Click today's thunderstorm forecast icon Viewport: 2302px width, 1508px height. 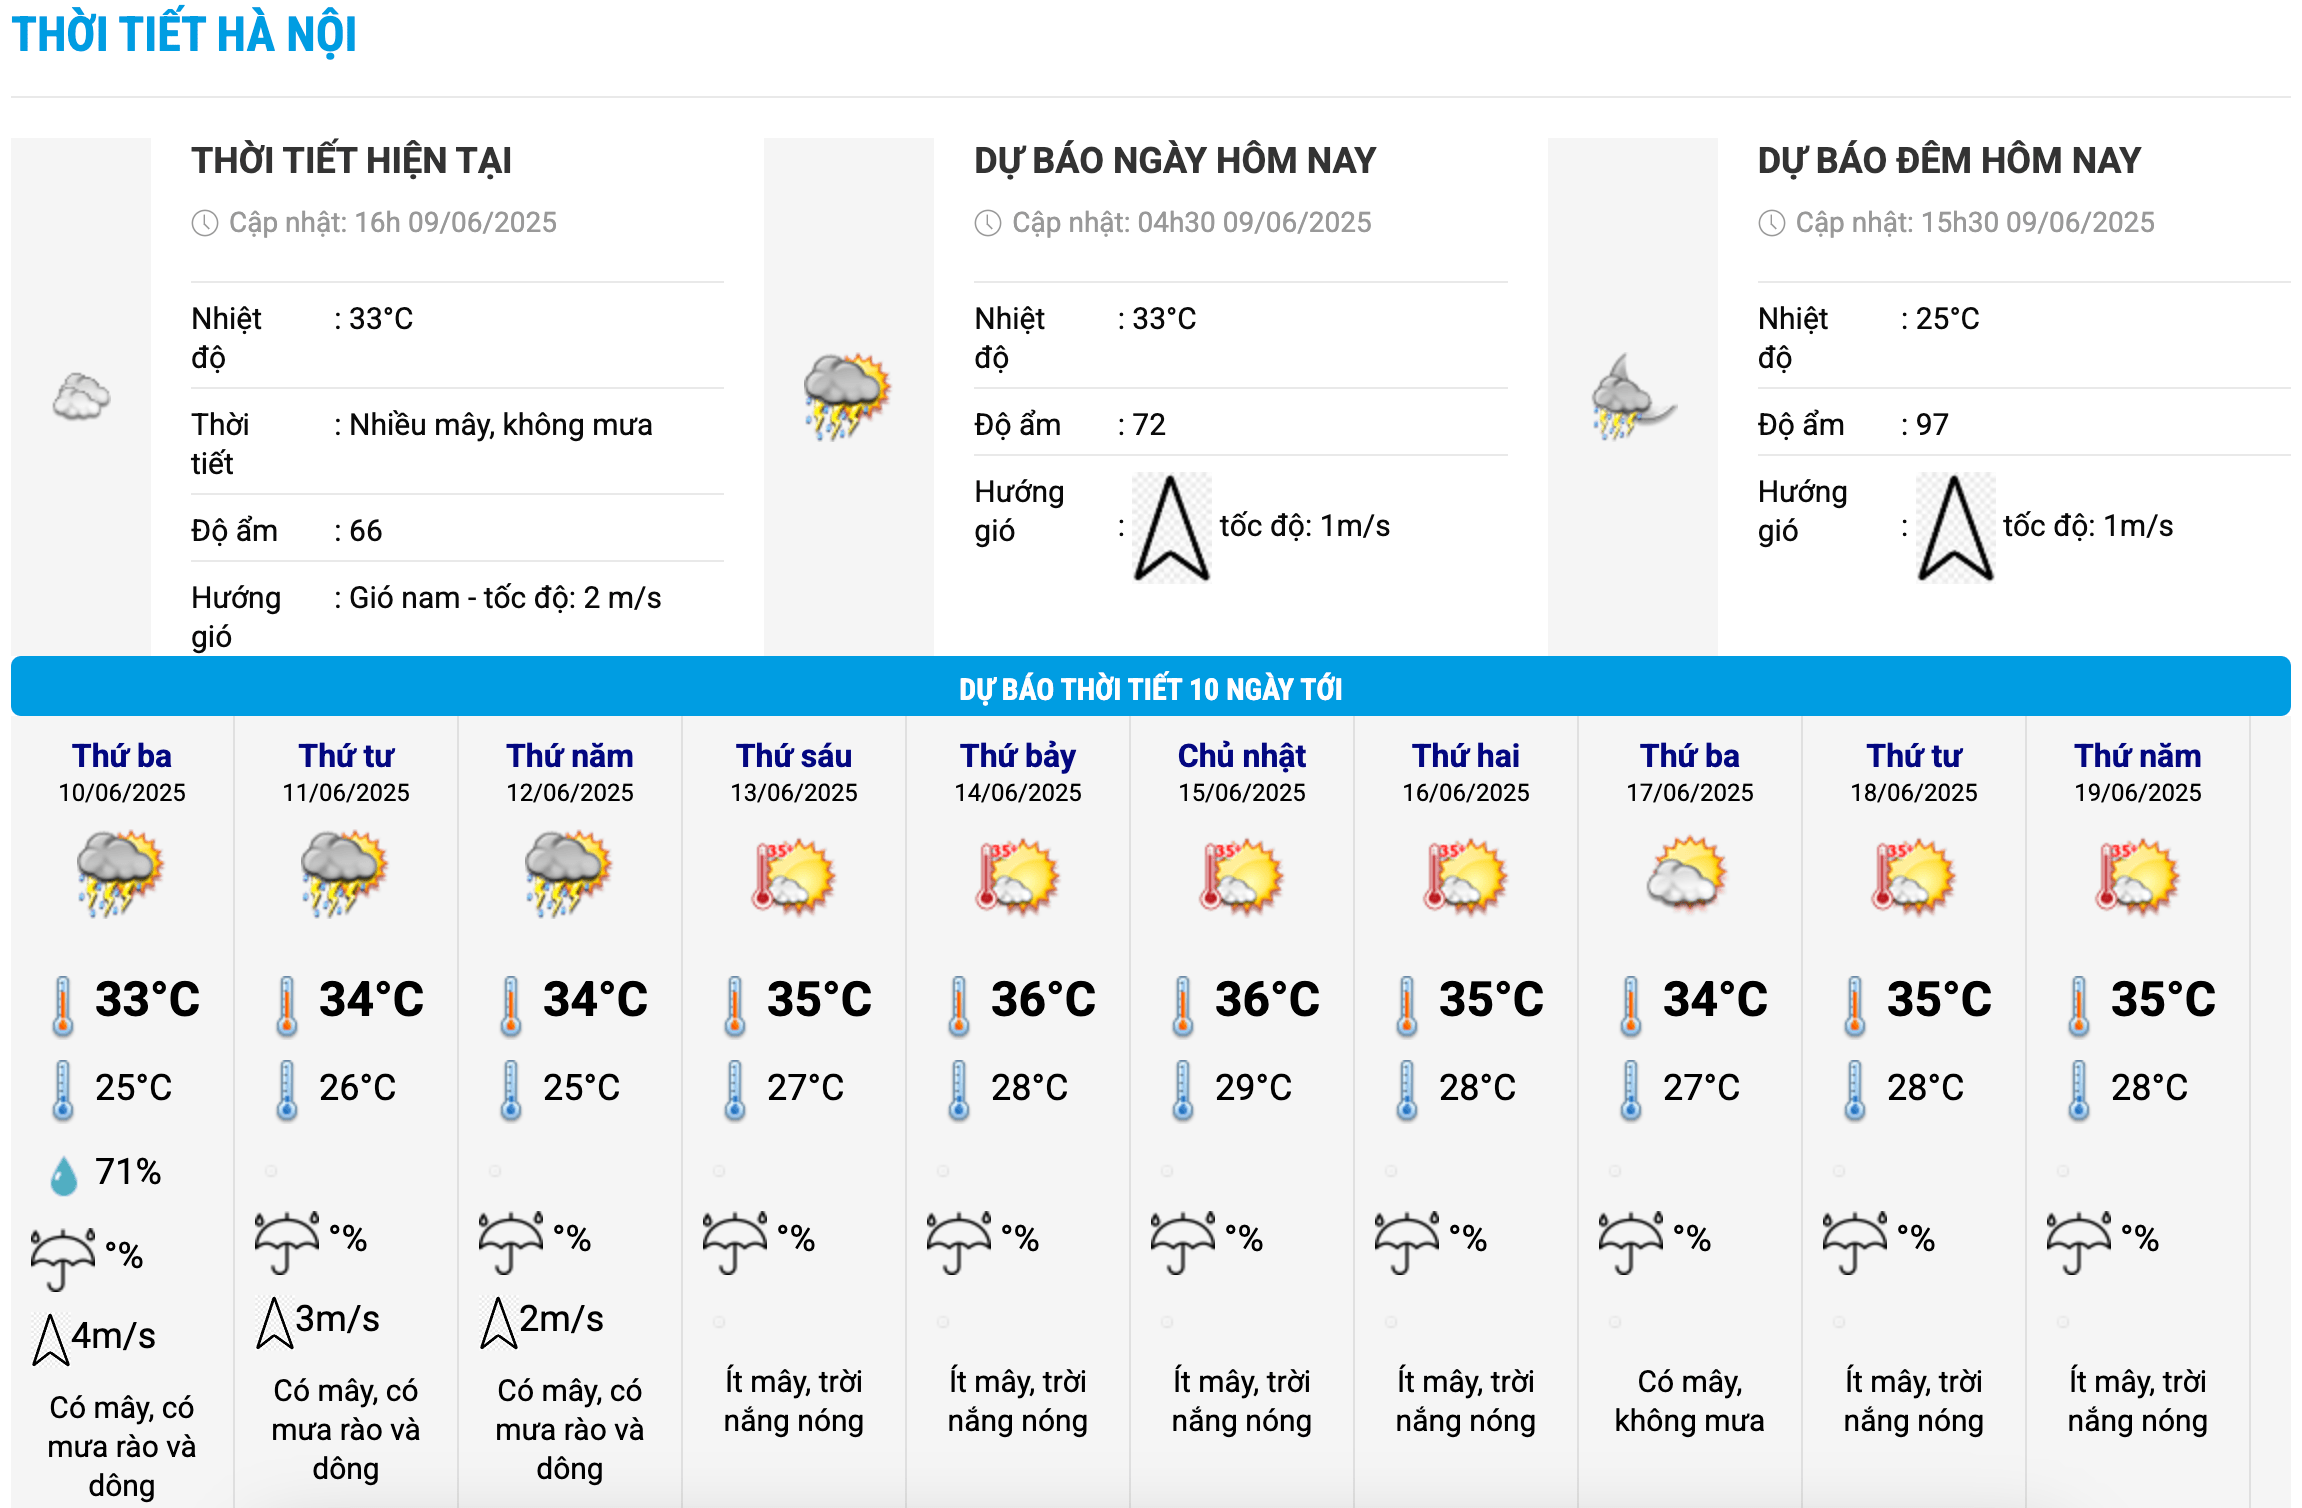(x=847, y=396)
